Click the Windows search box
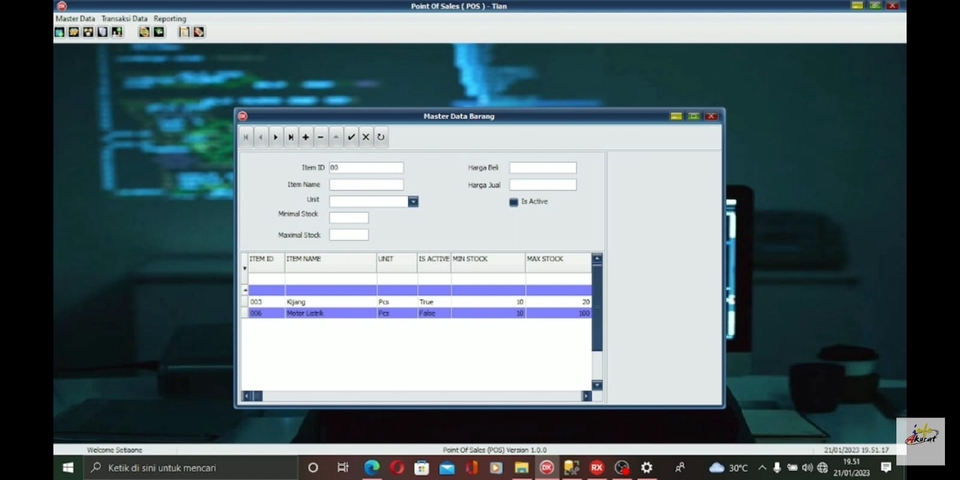 pyautogui.click(x=192, y=468)
